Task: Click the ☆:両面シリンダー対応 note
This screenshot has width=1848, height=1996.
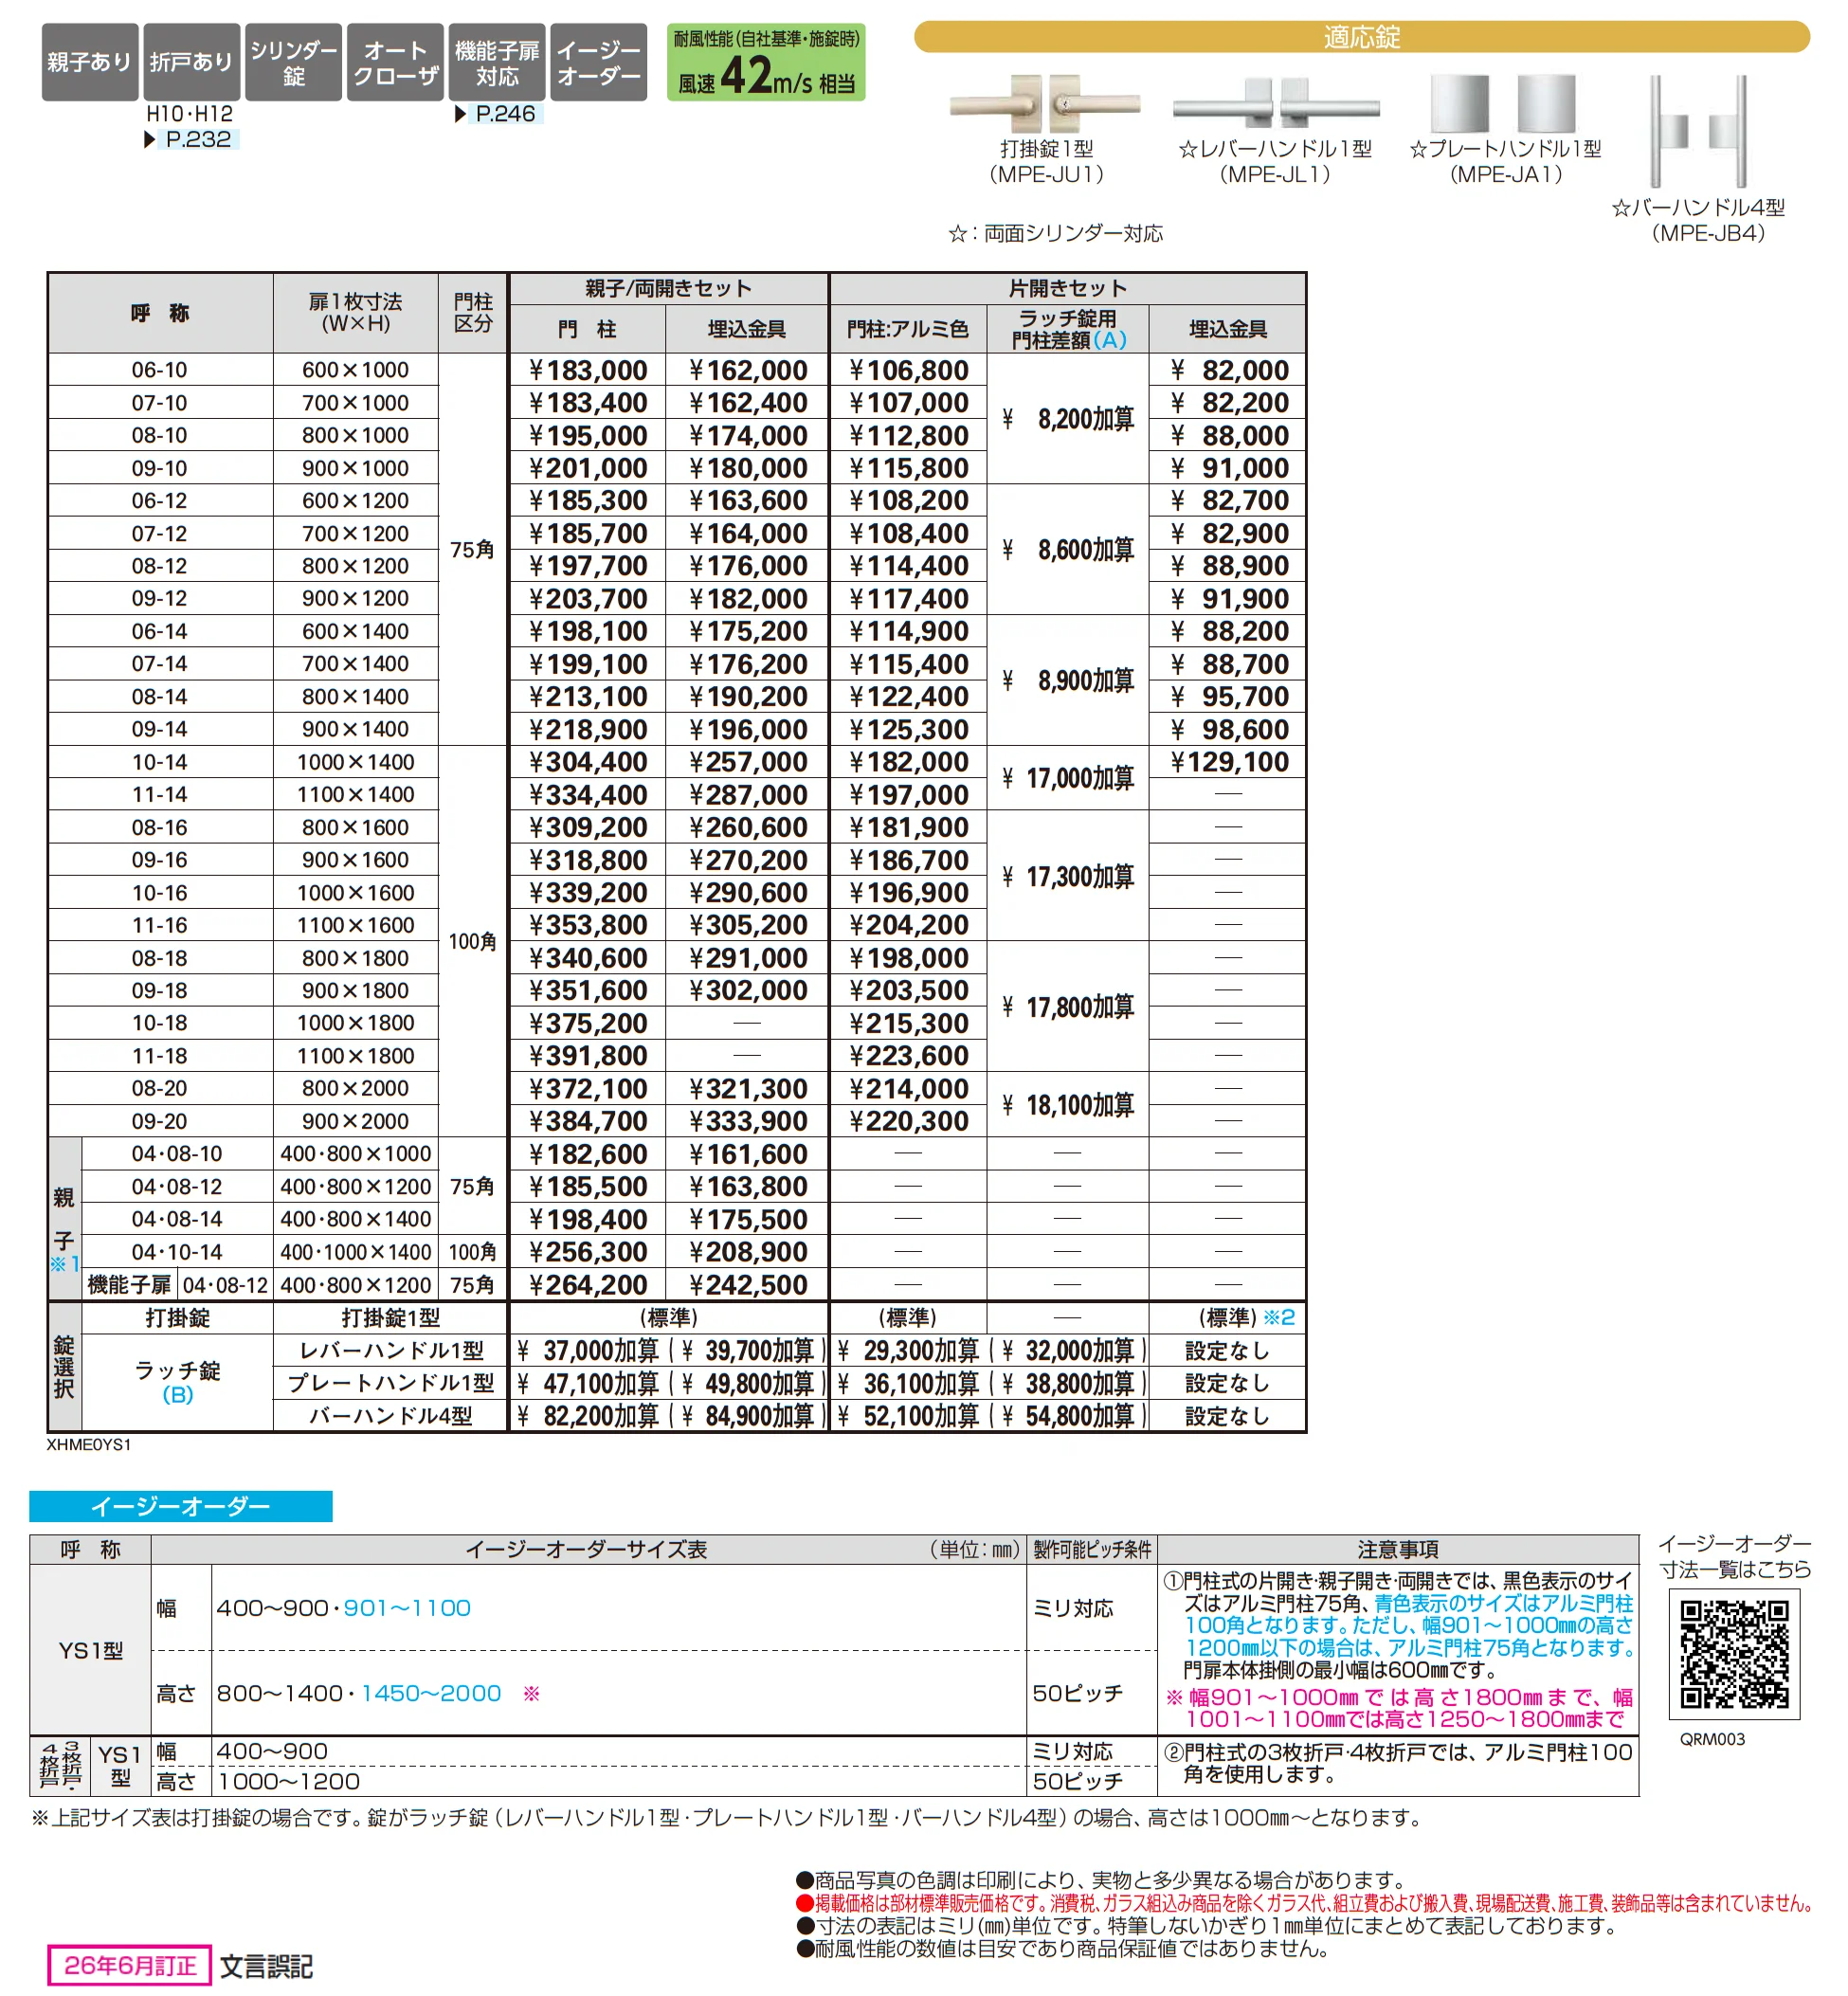Action: (x=1056, y=233)
